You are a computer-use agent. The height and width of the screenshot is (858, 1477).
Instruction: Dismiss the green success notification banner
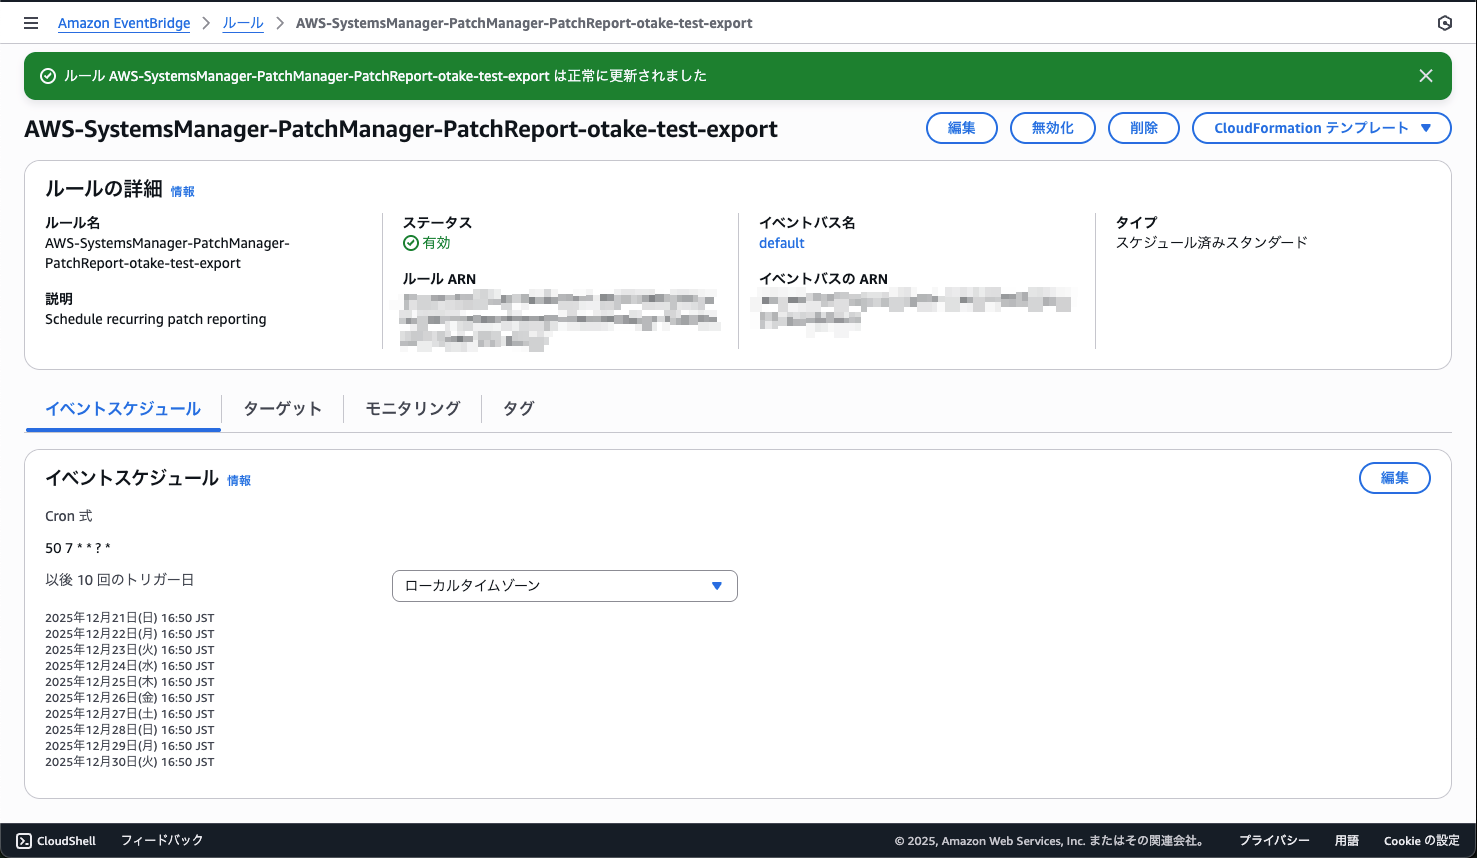point(1426,76)
